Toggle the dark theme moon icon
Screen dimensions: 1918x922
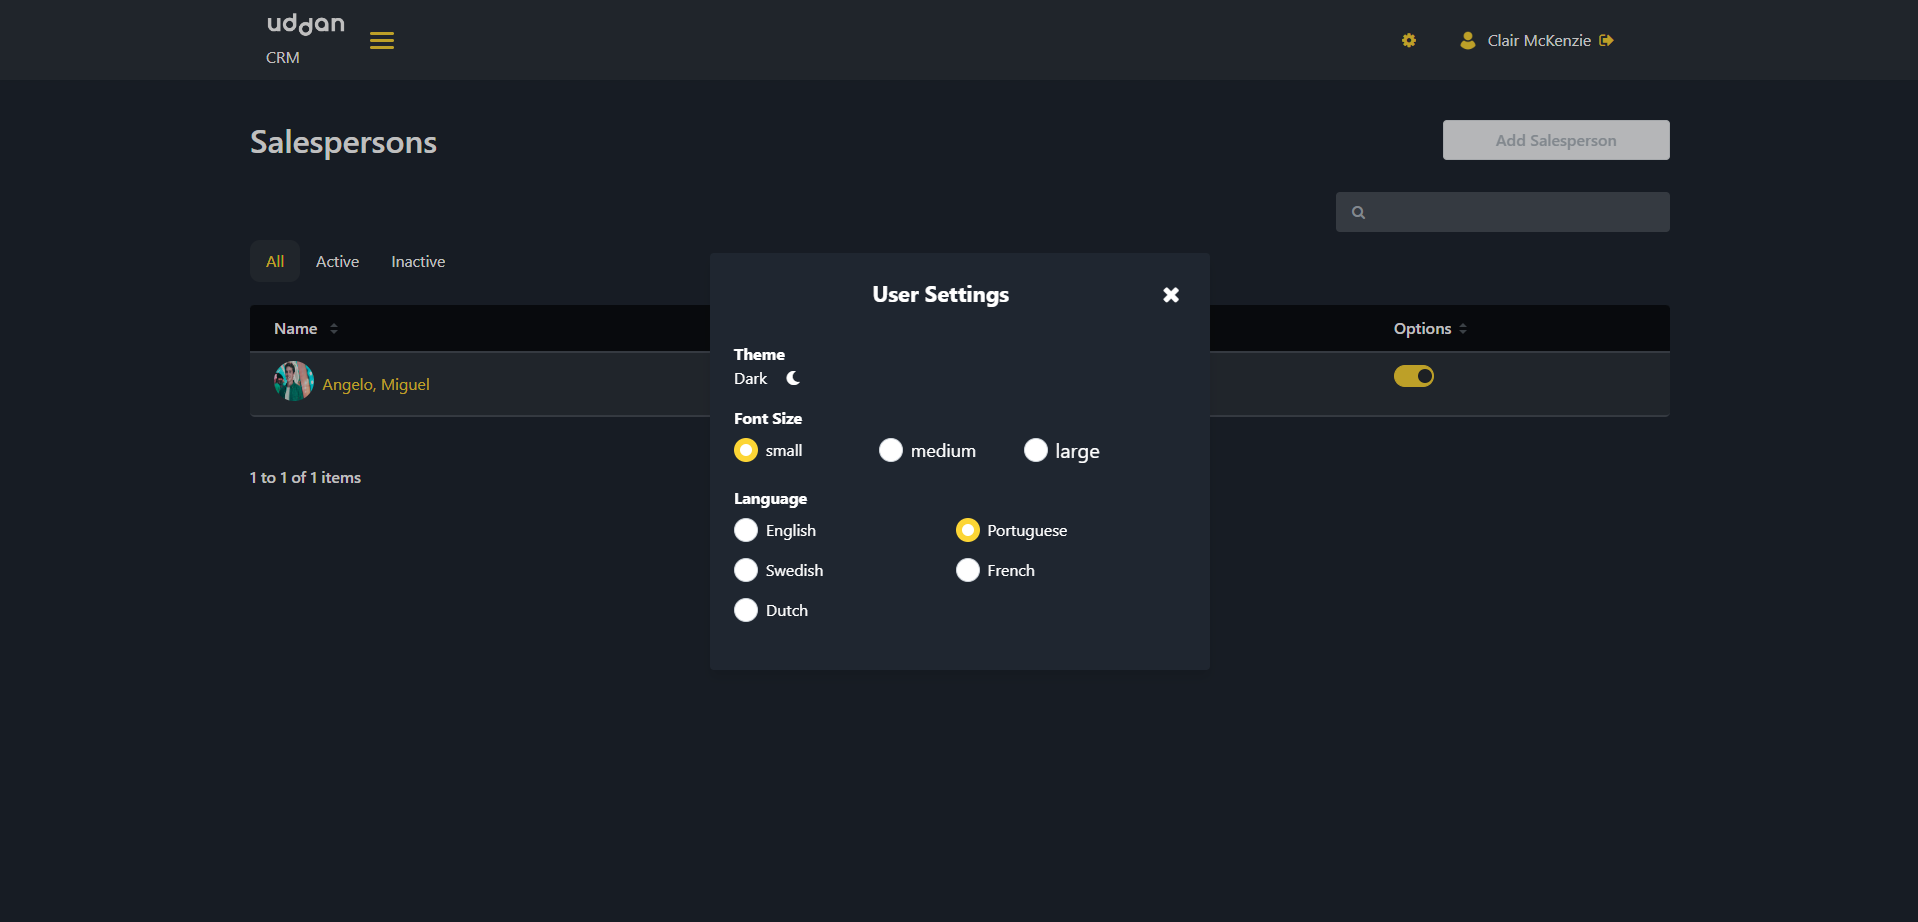coord(793,379)
